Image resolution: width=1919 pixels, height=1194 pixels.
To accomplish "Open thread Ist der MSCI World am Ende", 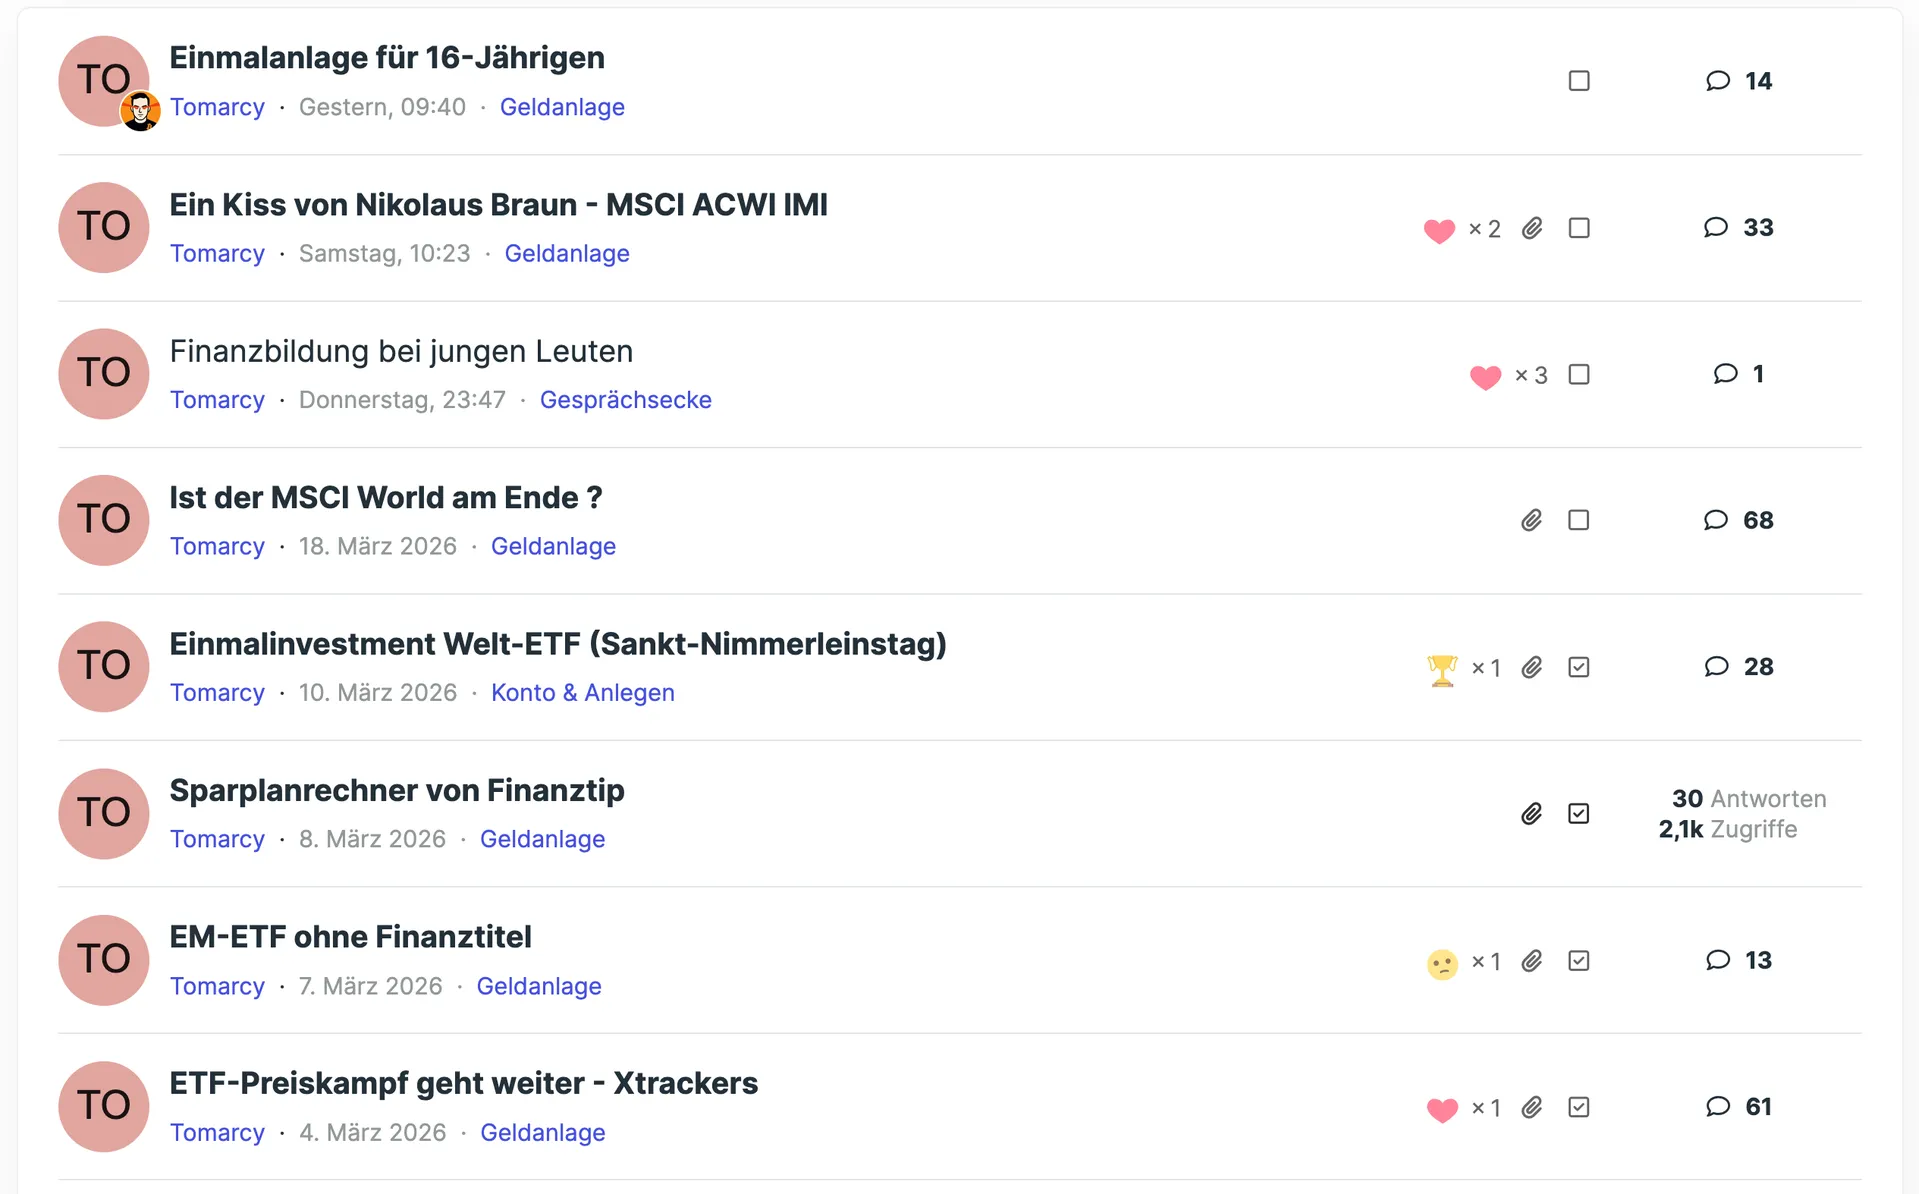I will click(385, 498).
